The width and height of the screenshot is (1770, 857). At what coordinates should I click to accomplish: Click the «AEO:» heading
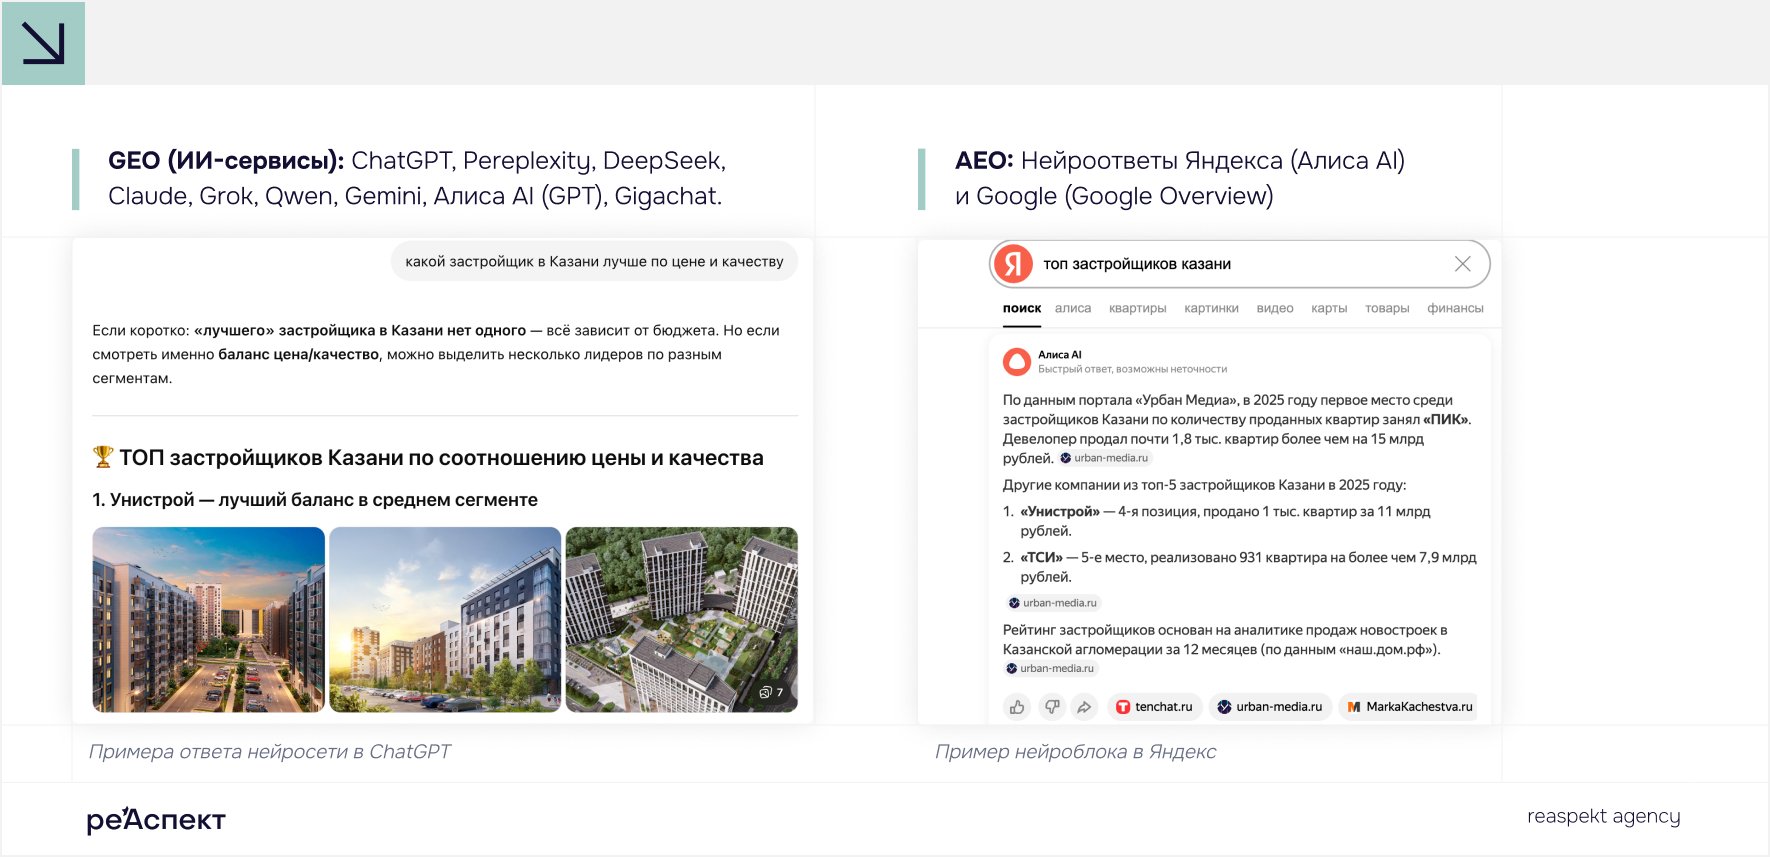(984, 160)
